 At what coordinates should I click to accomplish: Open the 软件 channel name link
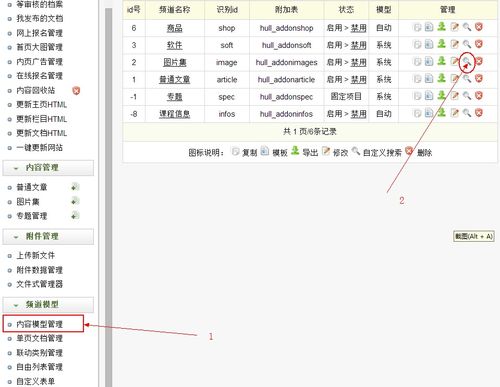click(175, 45)
